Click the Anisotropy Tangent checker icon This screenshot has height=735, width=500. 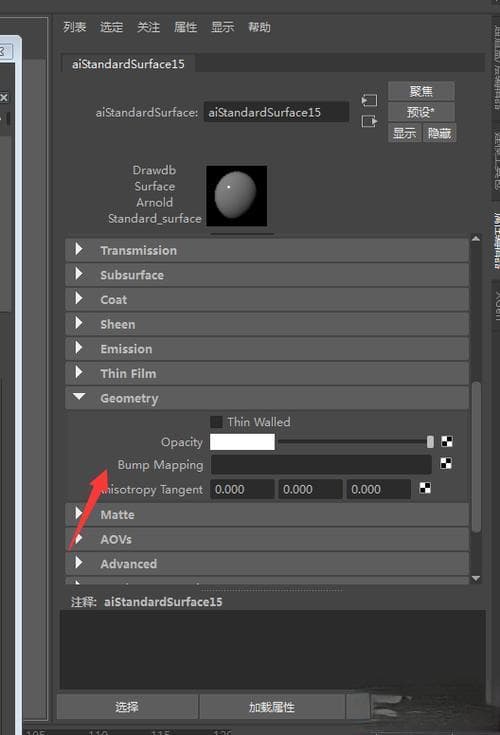pyautogui.click(x=425, y=488)
